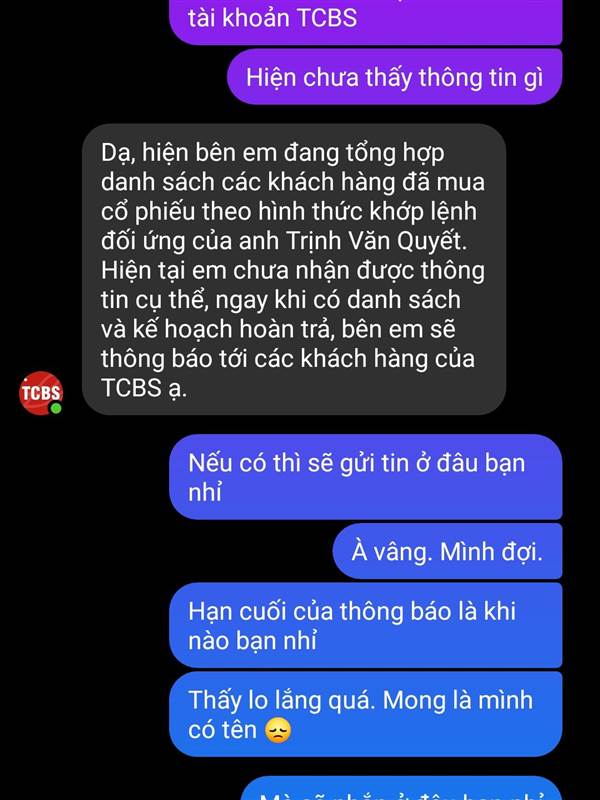Tap the partially visible message at the bottom
This screenshot has height=800, width=600.
tap(402, 788)
